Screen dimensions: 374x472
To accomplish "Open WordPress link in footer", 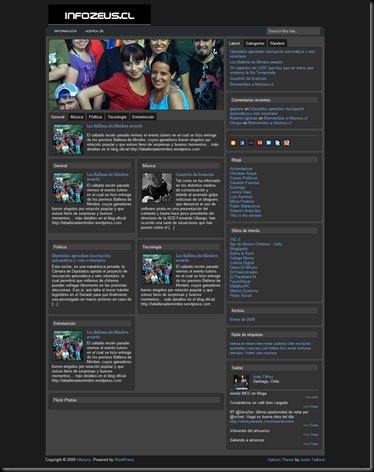I will tap(124, 460).
